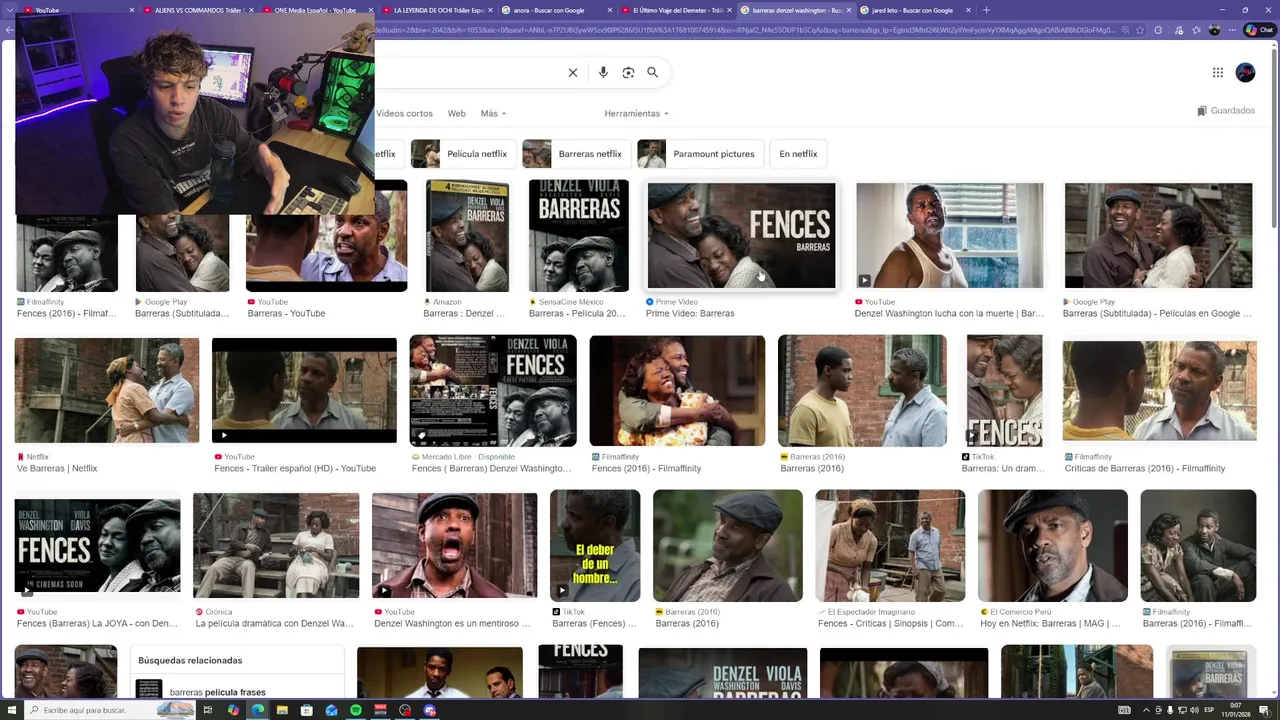The width and height of the screenshot is (1280, 720).
Task: Start voice search with microphone icon
Action: [x=603, y=72]
